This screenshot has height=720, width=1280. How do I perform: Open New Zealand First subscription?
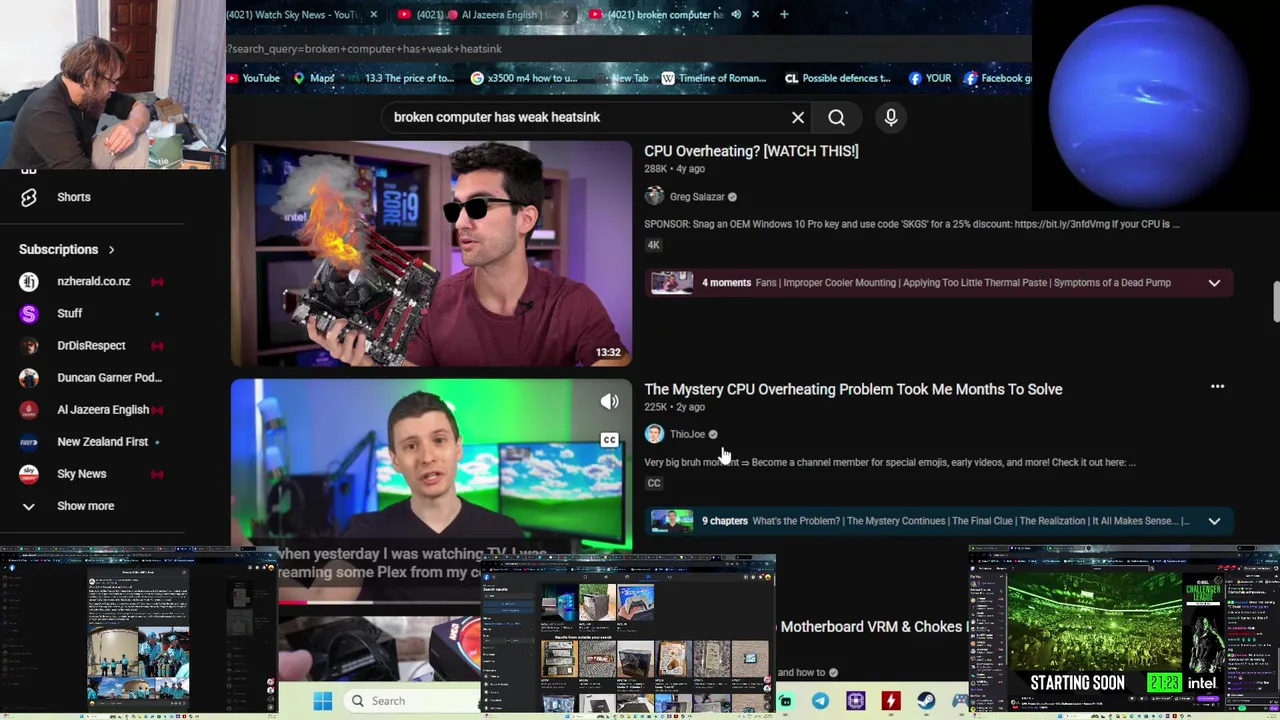[102, 441]
